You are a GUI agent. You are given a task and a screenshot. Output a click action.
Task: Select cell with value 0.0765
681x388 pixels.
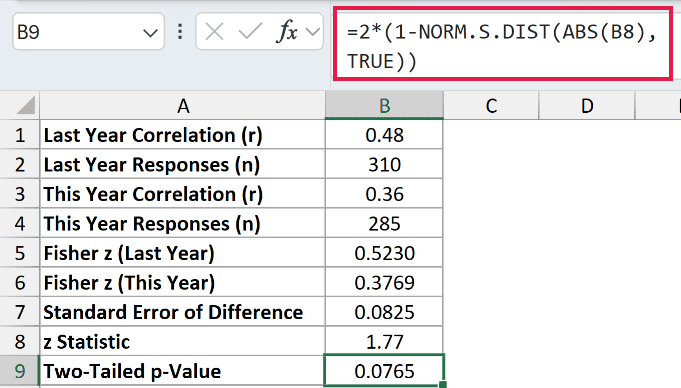[x=384, y=371]
